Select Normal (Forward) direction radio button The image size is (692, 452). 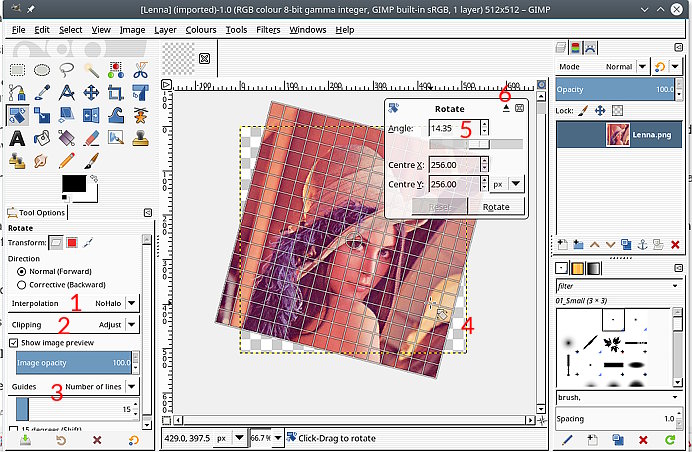coord(22,271)
